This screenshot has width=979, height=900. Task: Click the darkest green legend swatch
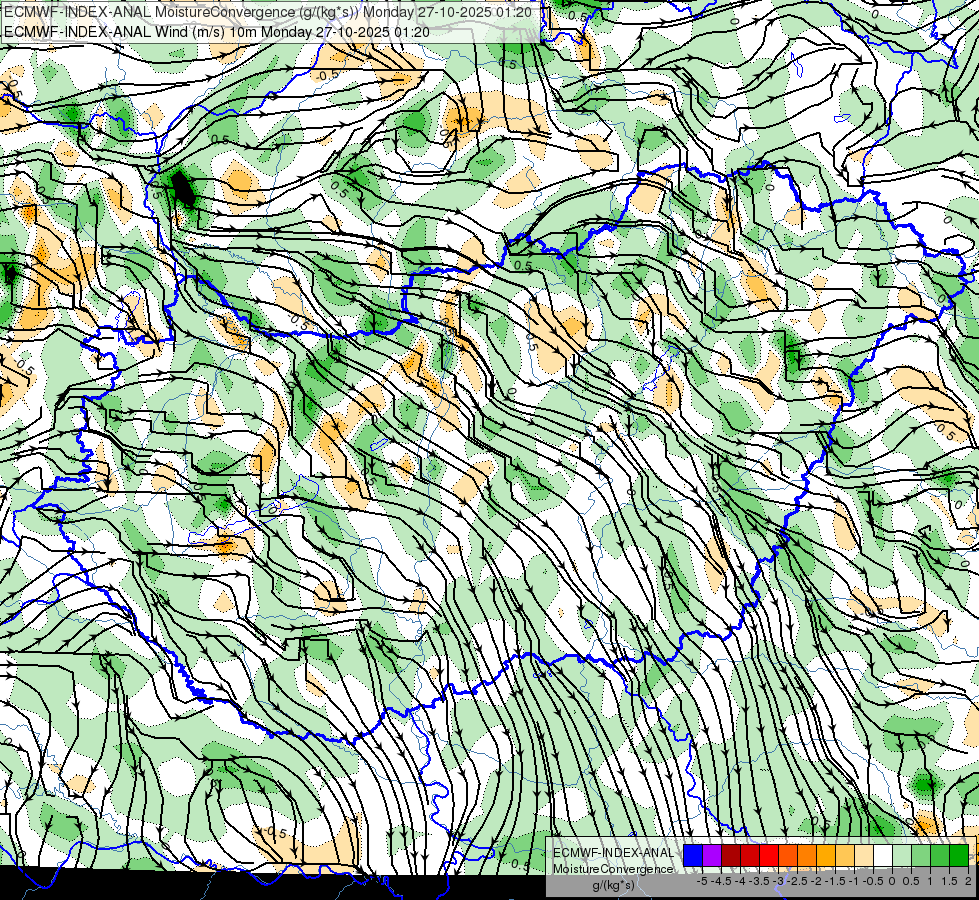click(959, 855)
